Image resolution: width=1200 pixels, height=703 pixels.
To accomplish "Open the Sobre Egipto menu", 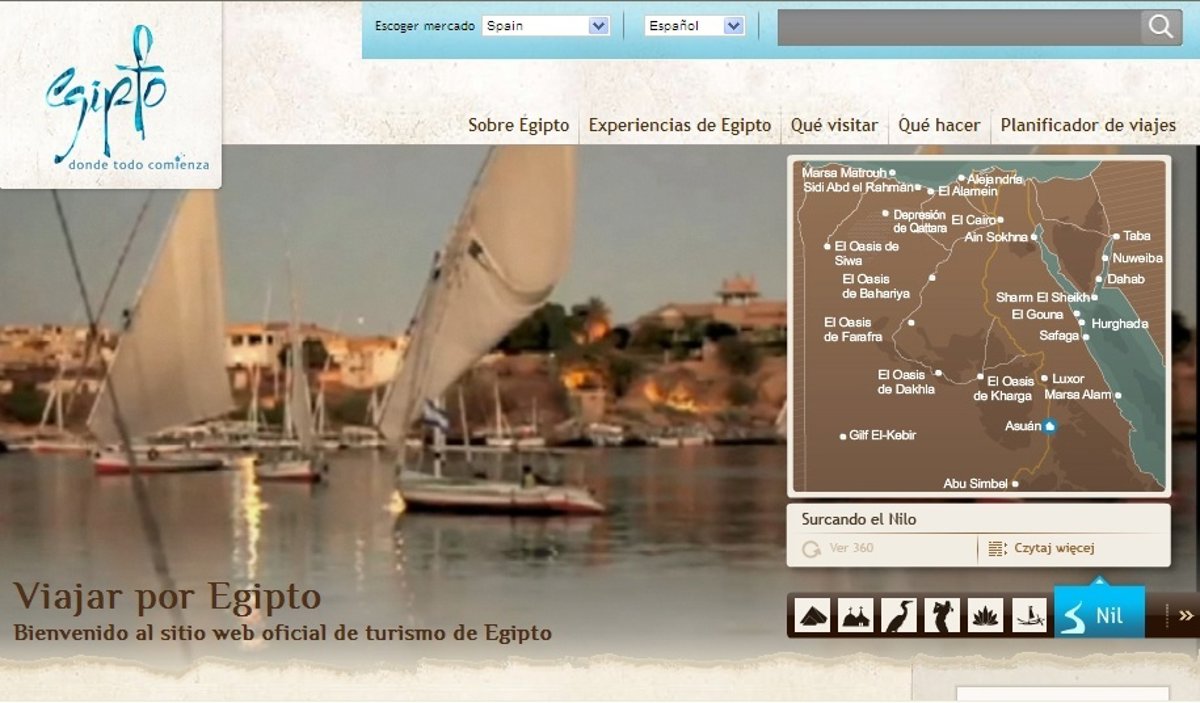I will [x=518, y=125].
